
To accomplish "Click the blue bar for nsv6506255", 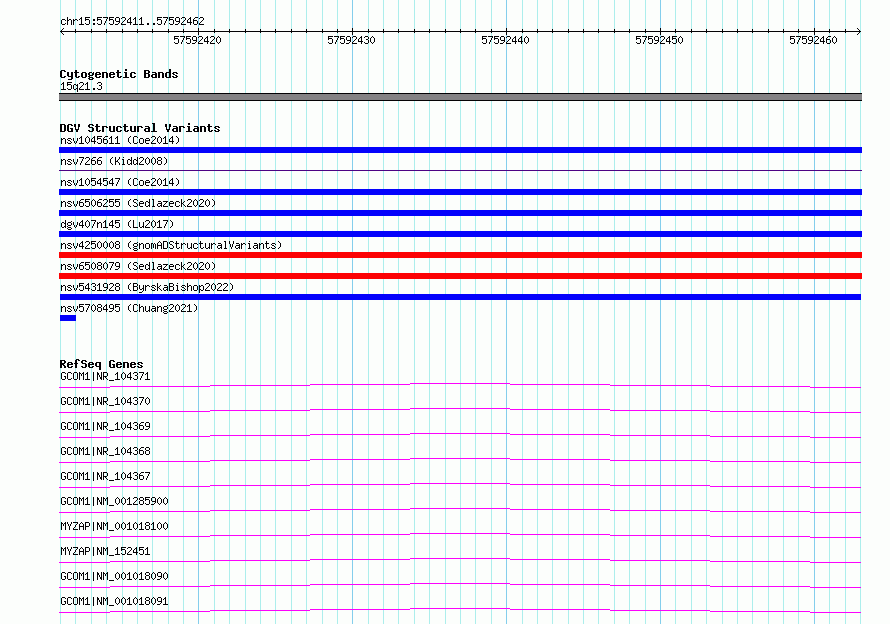I will (460, 213).
